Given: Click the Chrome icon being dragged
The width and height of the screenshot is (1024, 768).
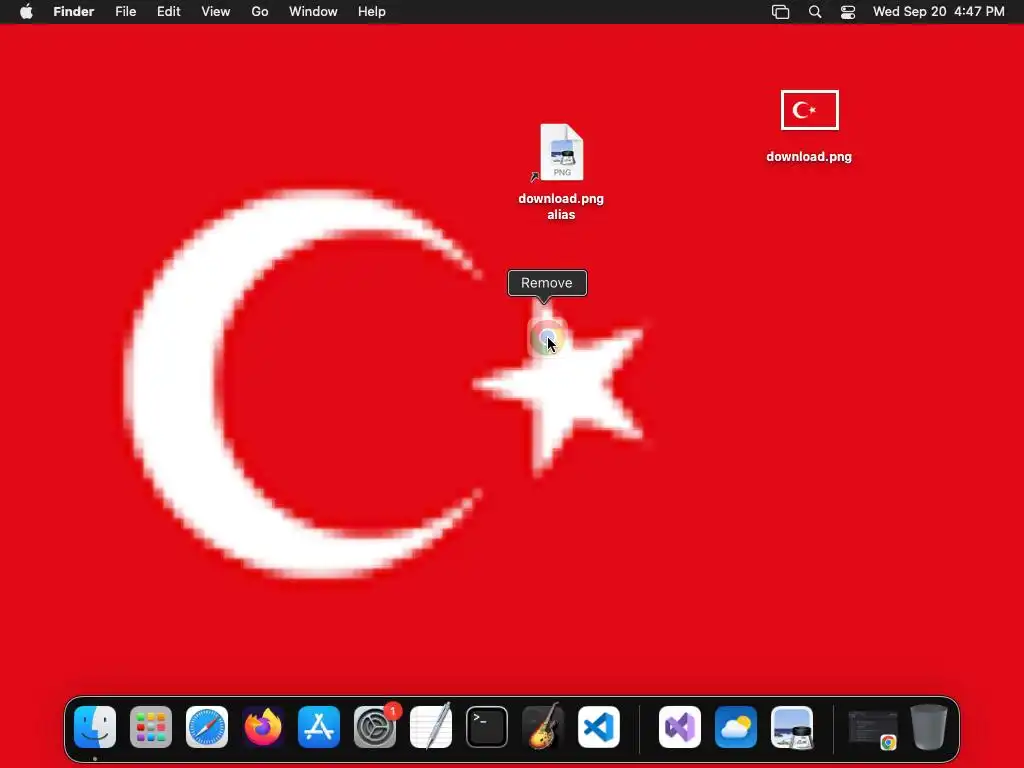Looking at the screenshot, I should click(x=547, y=338).
